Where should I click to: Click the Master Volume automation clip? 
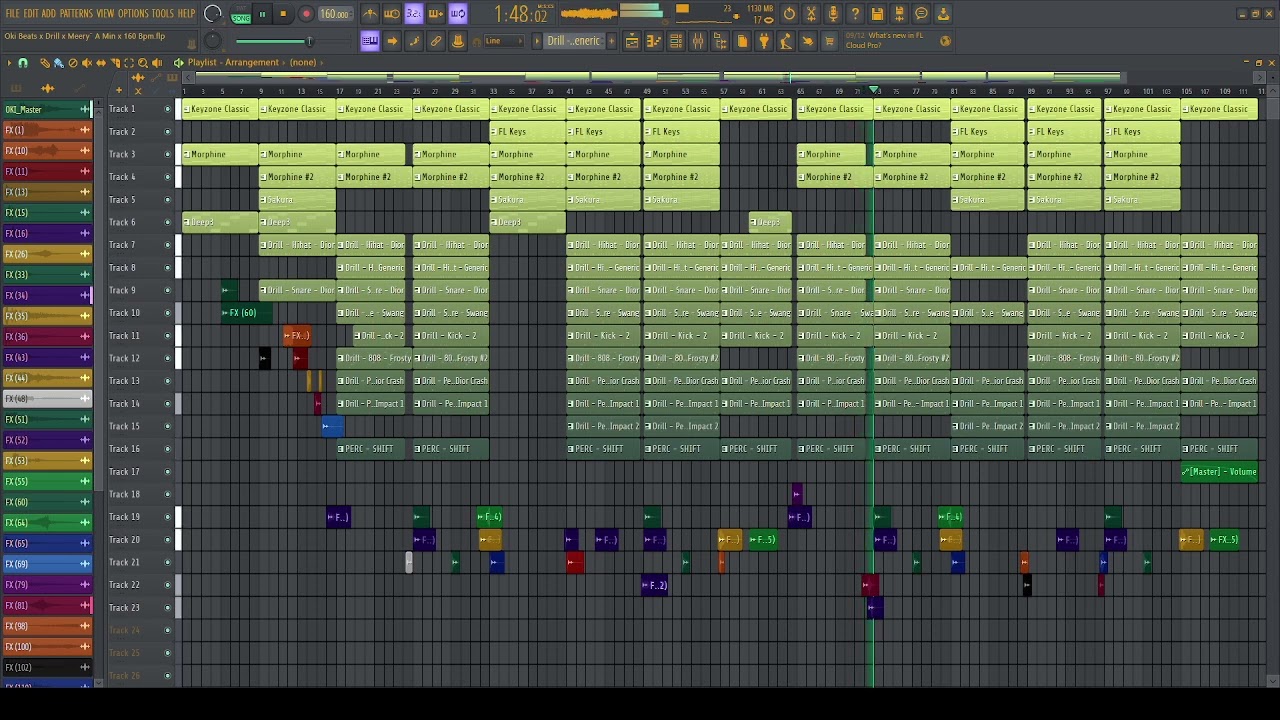point(1219,472)
